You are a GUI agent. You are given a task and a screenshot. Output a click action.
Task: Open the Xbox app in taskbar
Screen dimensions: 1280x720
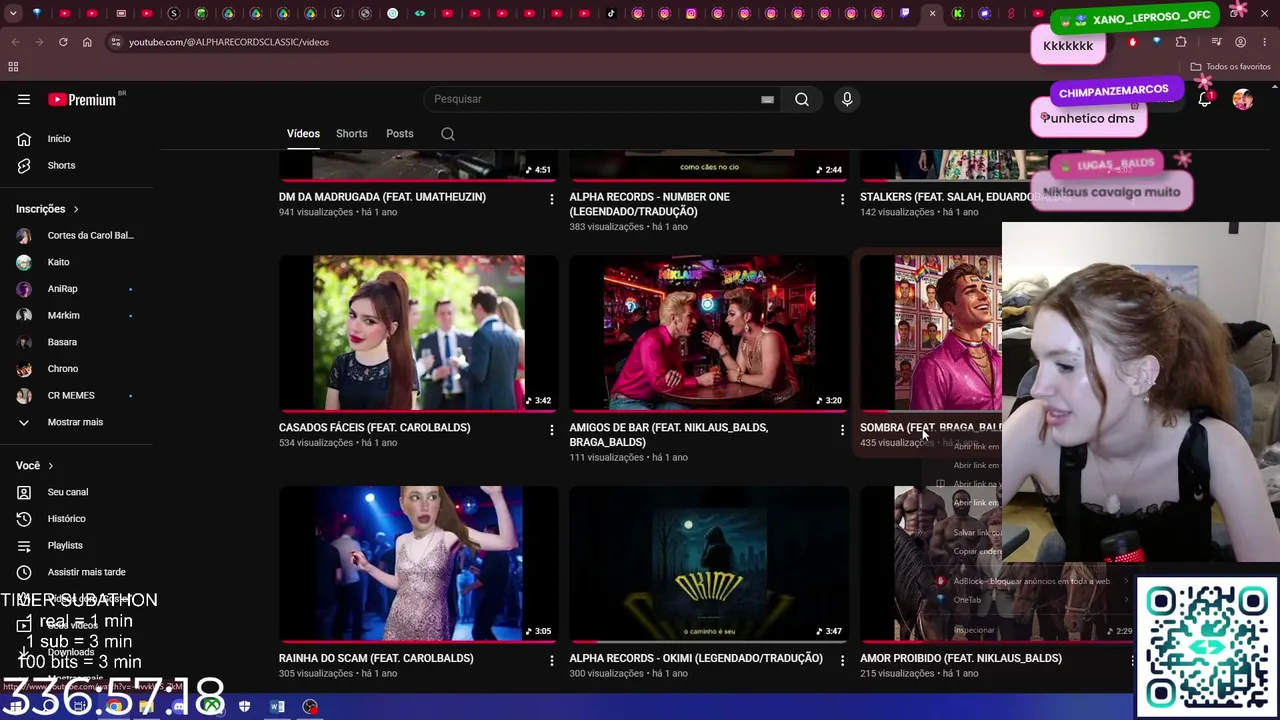211,707
